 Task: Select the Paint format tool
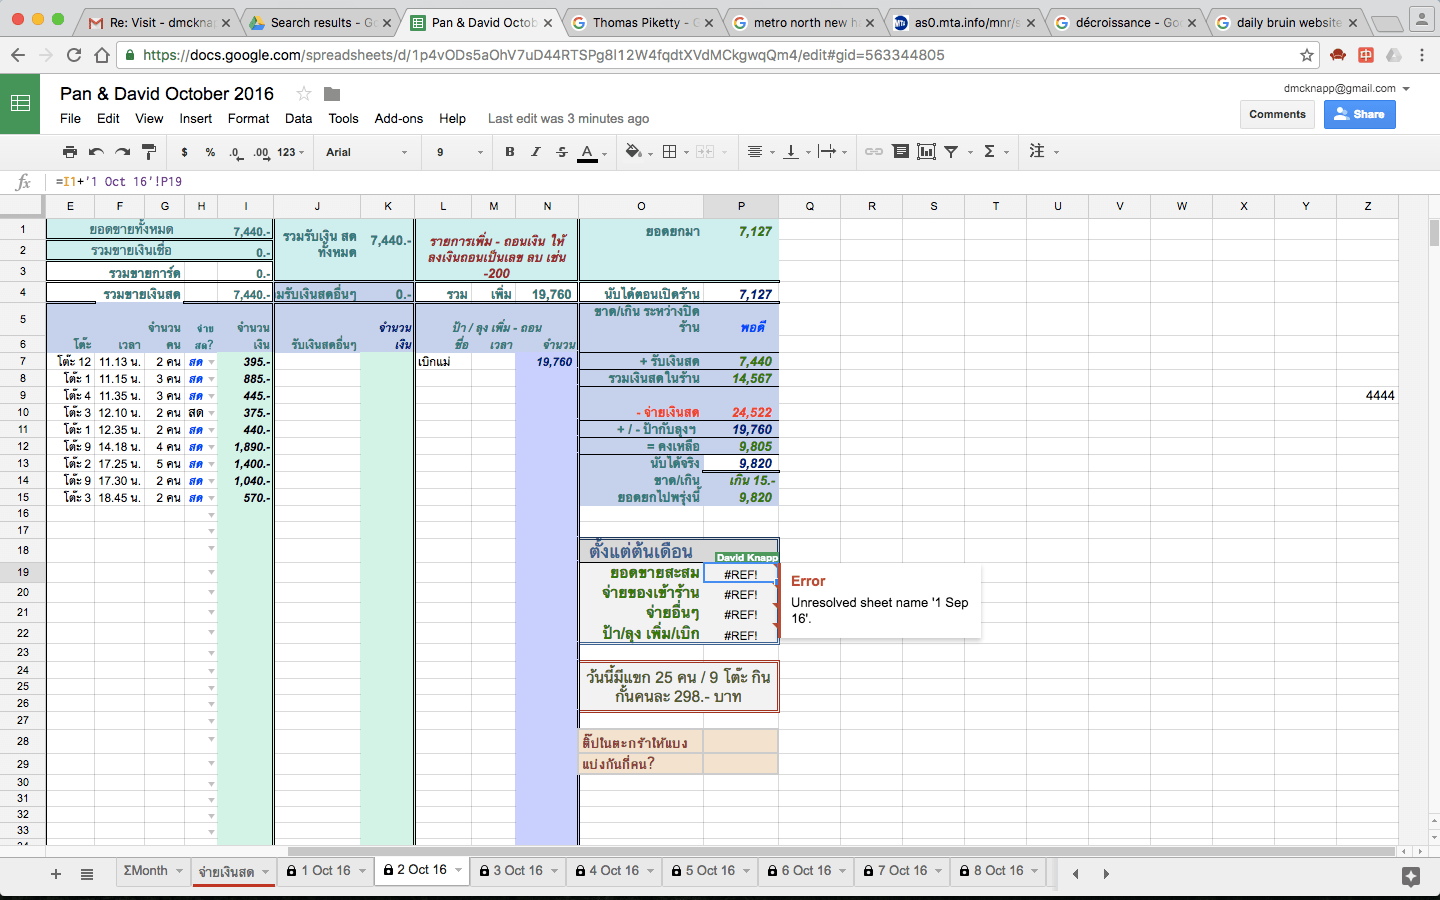pyautogui.click(x=147, y=152)
